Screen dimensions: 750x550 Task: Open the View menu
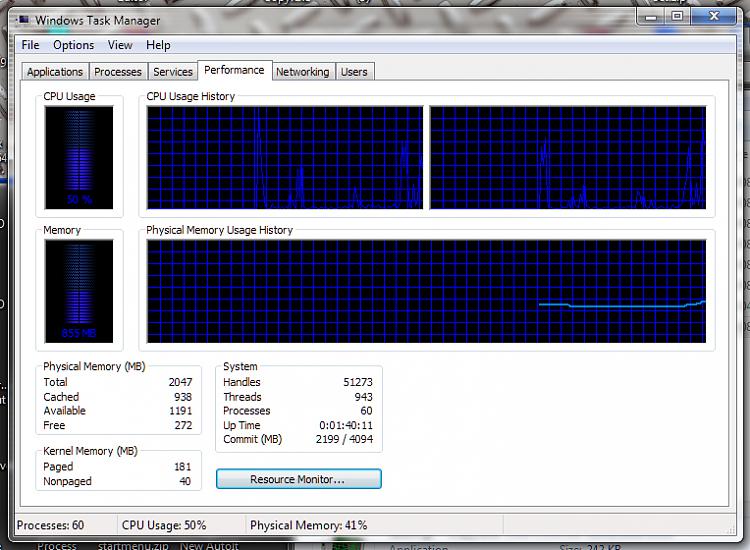click(120, 45)
